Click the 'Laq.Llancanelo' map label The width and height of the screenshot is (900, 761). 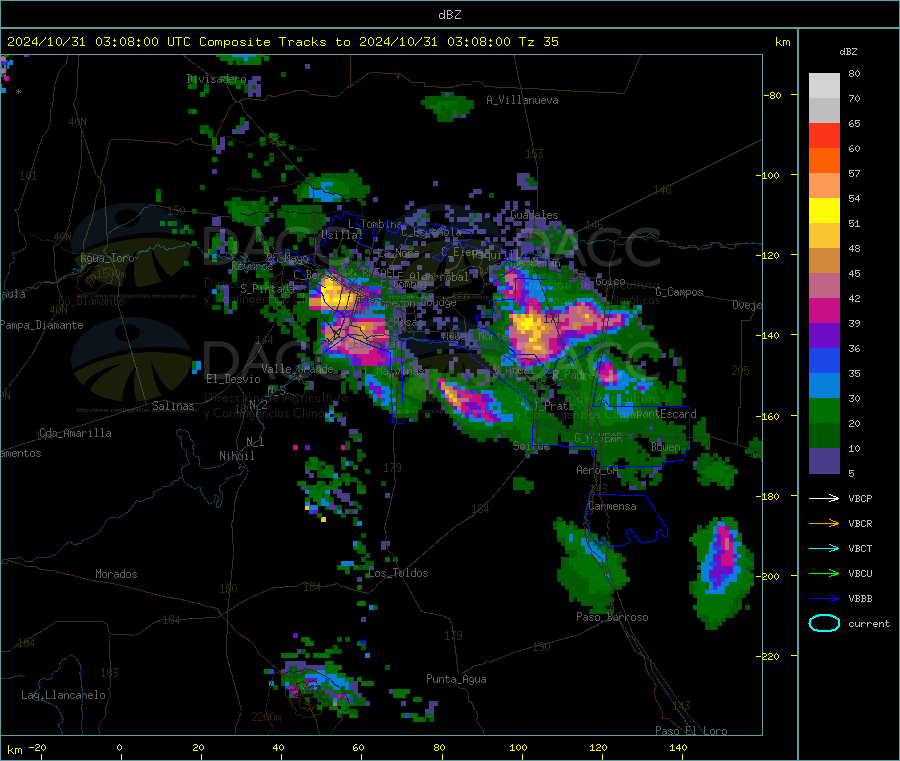coord(63,695)
